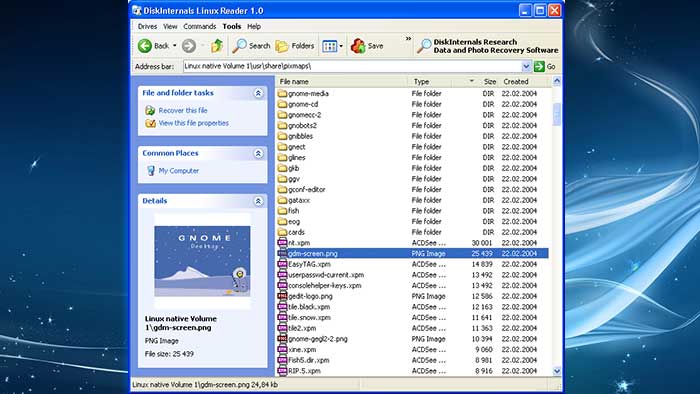Click the gnome-gegl2-2.png file icon

(282, 339)
